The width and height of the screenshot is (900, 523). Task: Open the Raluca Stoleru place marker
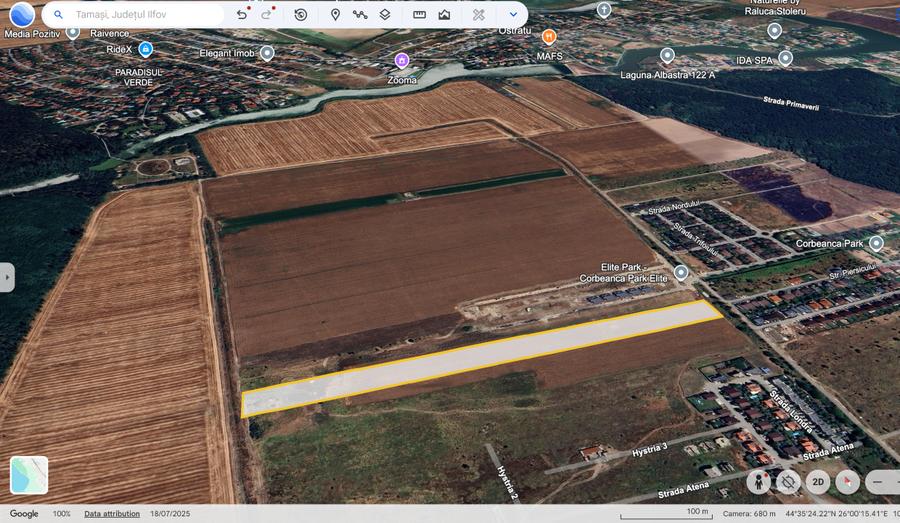point(774,30)
